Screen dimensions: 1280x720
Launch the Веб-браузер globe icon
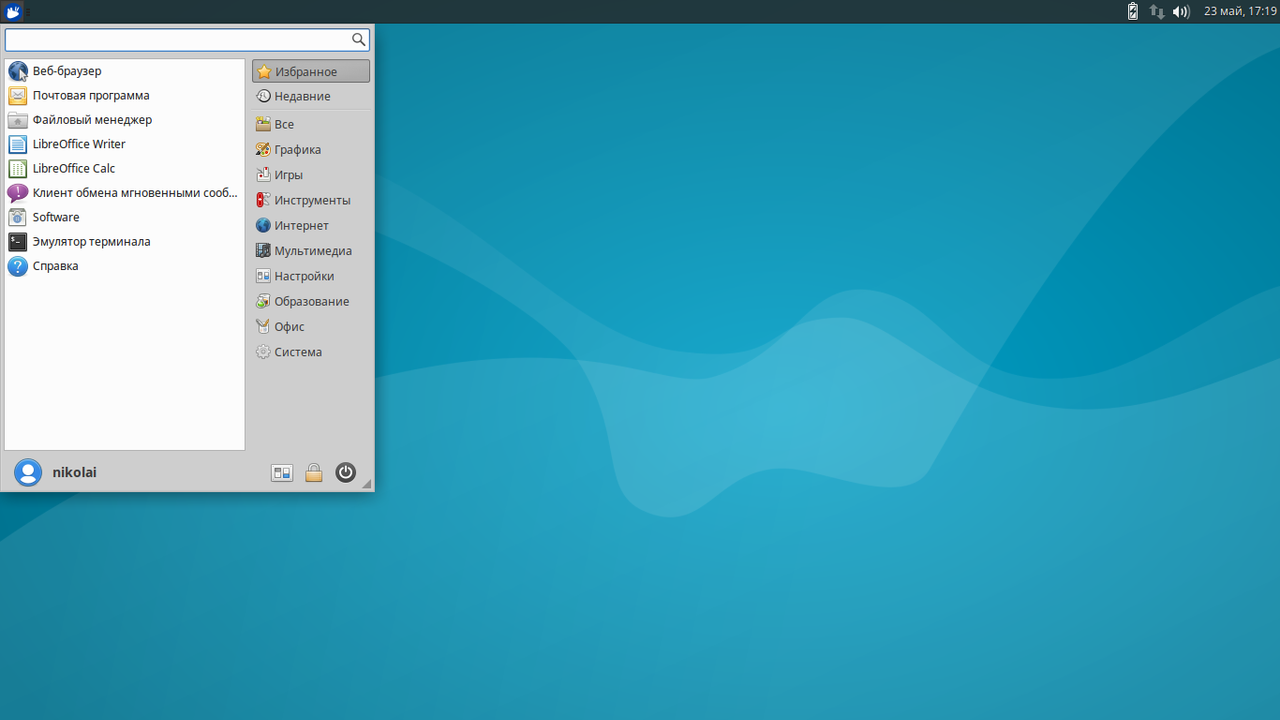[x=17, y=71]
